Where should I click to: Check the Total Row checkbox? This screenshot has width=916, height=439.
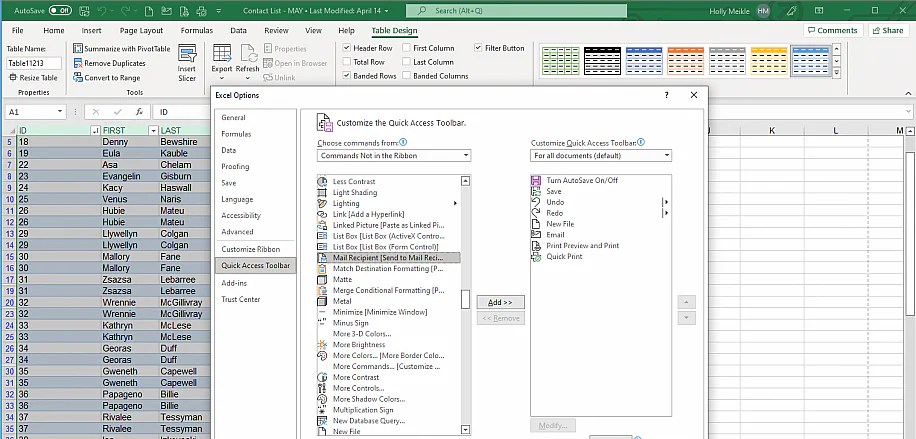click(x=347, y=62)
